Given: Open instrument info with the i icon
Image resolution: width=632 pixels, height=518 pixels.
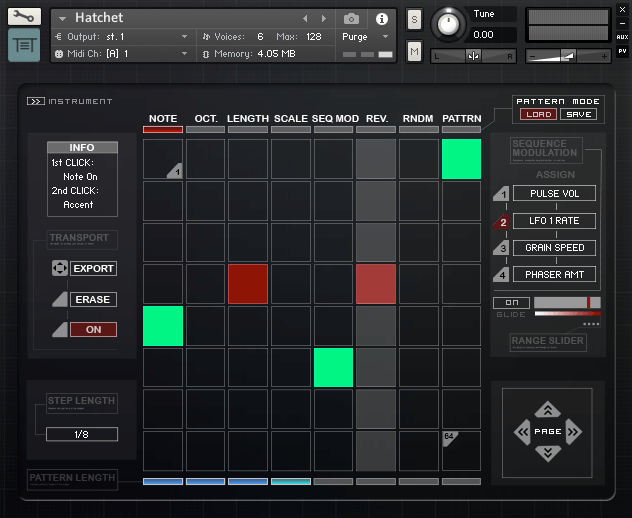Looking at the screenshot, I should pyautogui.click(x=381, y=19).
